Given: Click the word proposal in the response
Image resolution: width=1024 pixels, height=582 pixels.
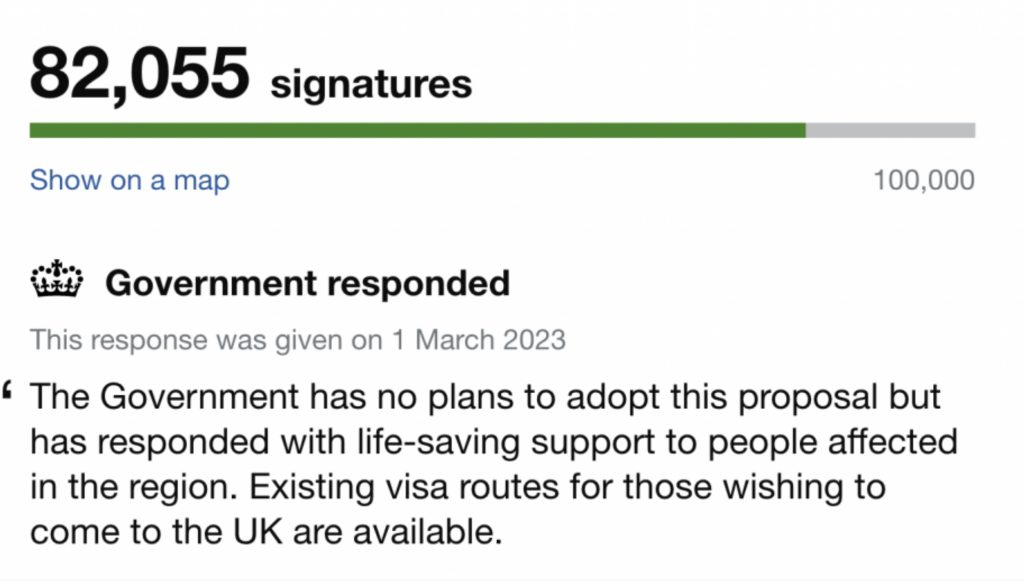Looking at the screenshot, I should (807, 398).
